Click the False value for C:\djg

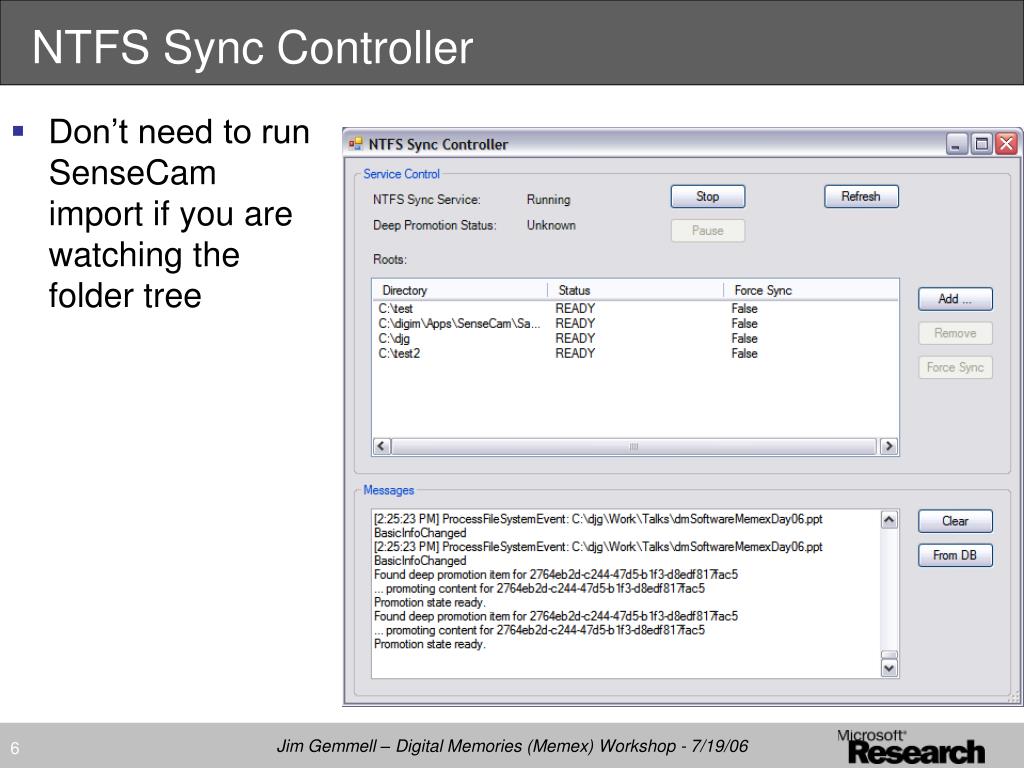pyautogui.click(x=744, y=338)
